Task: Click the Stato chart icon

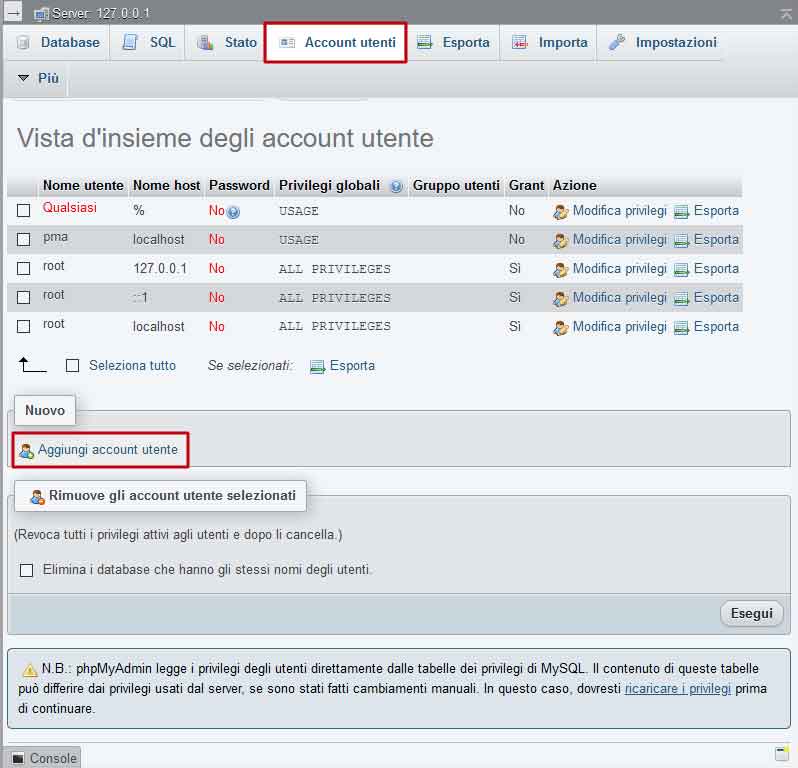Action: pos(205,43)
